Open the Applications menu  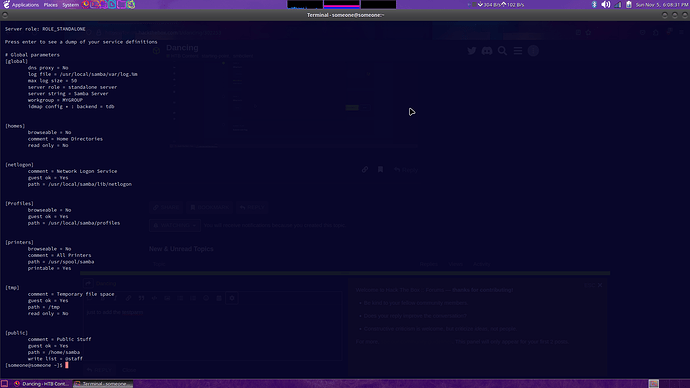25,5
